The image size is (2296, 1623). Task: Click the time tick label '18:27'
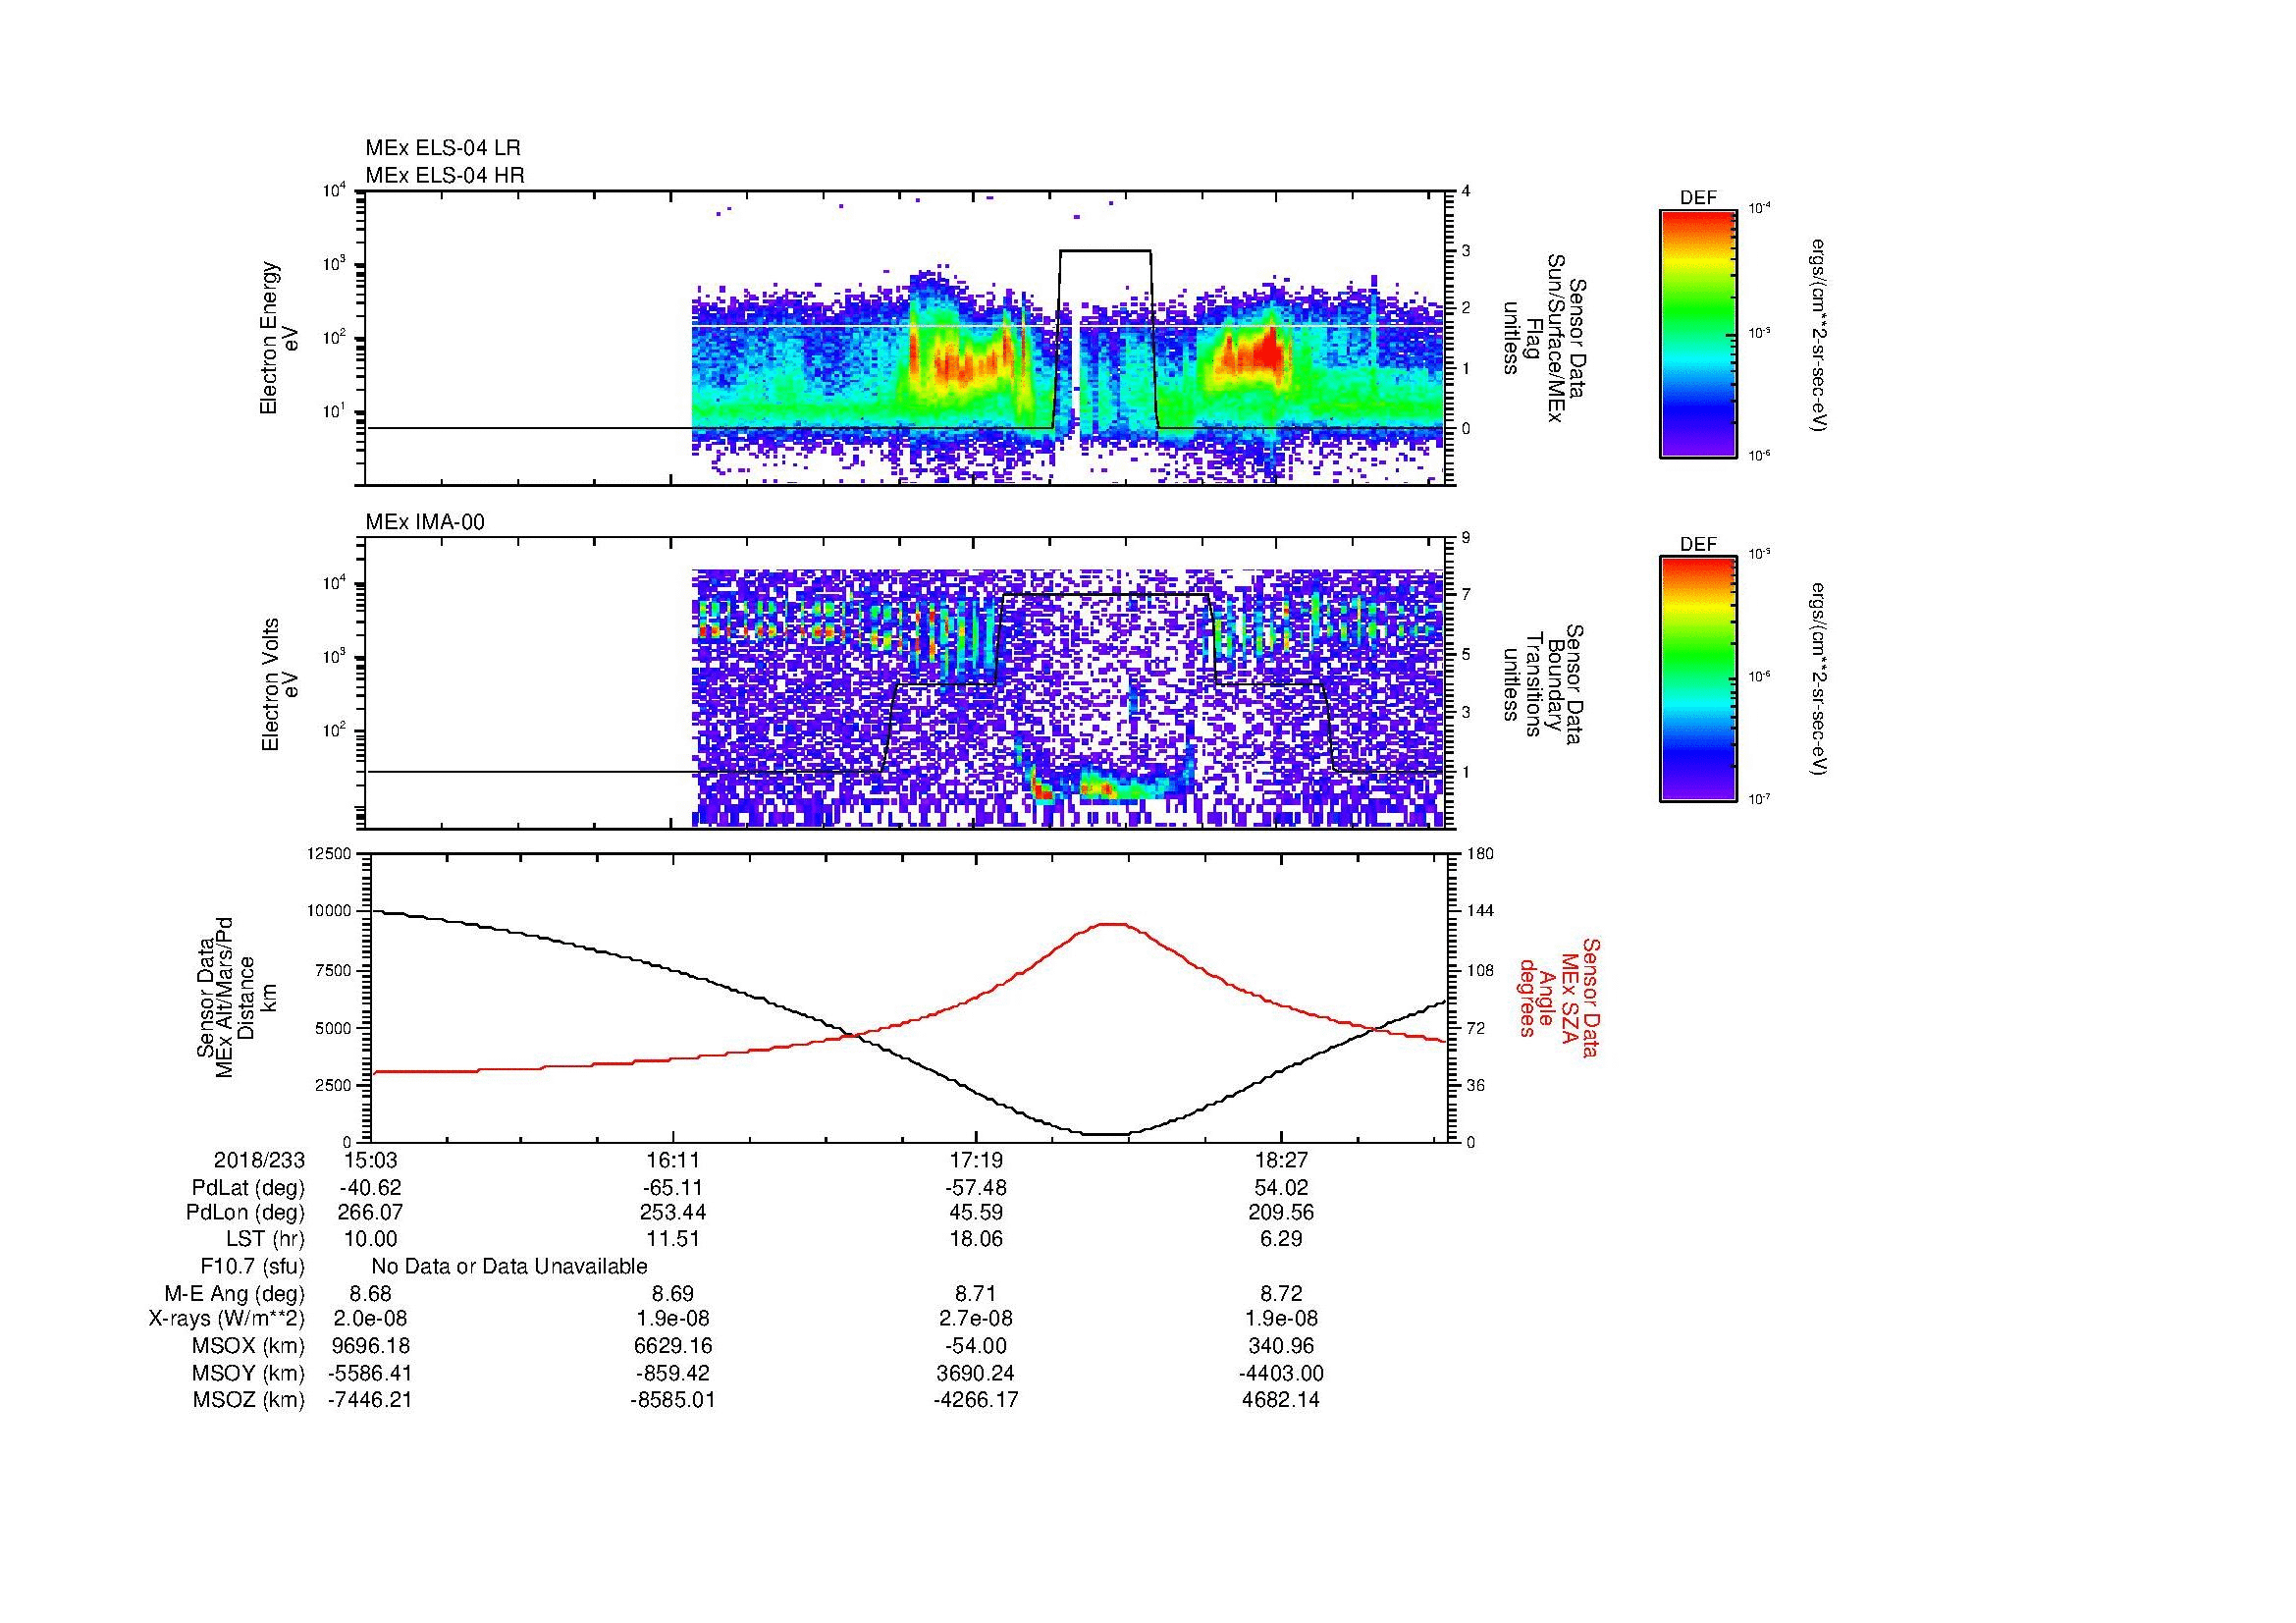pos(1281,1161)
